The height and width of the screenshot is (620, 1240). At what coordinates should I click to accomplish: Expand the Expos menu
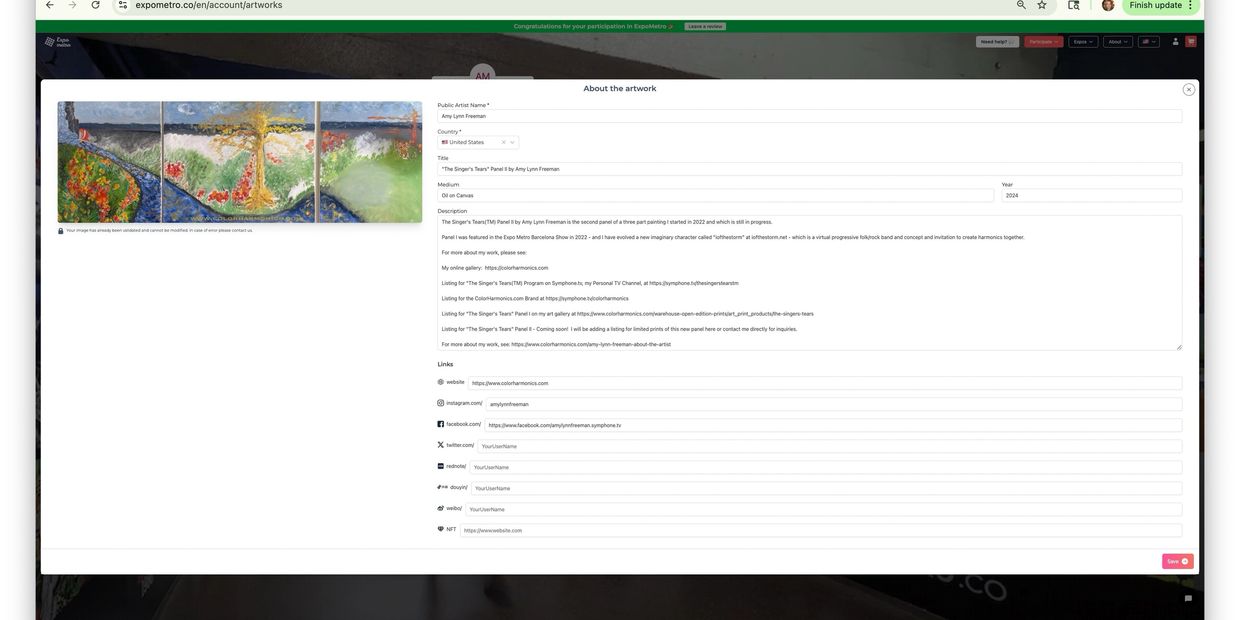[1083, 42]
